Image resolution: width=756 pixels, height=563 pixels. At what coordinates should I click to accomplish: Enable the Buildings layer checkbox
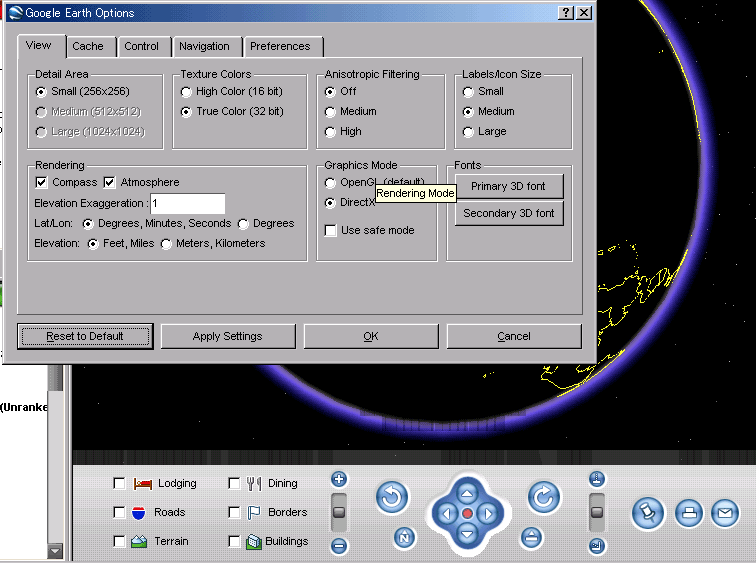(x=234, y=541)
